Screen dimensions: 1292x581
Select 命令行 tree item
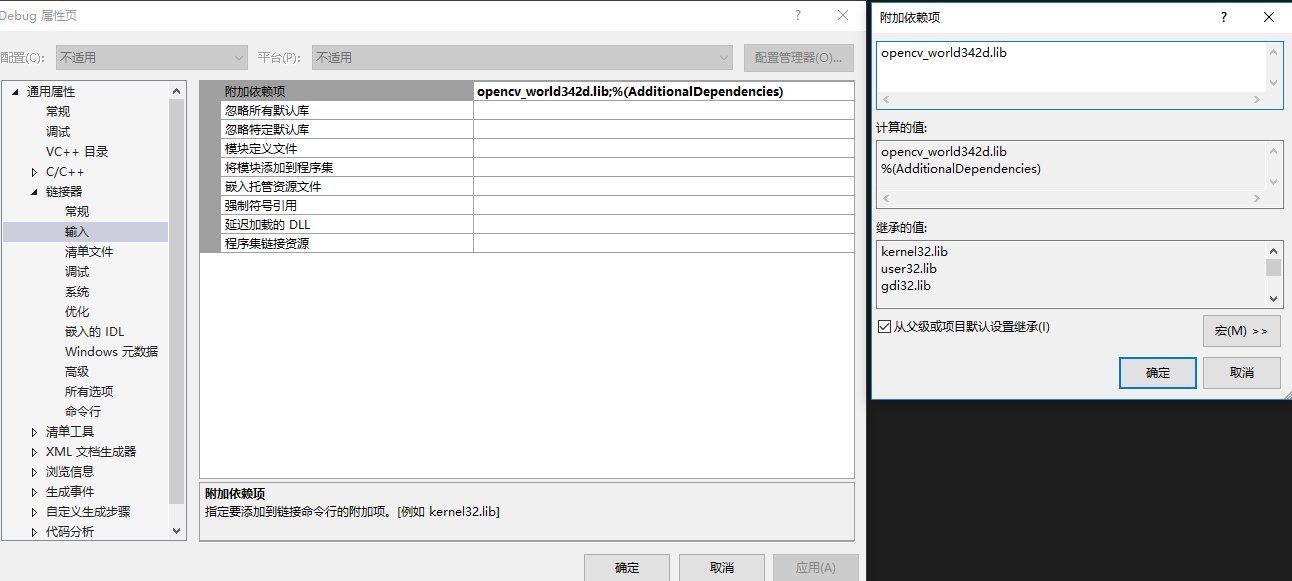point(83,412)
